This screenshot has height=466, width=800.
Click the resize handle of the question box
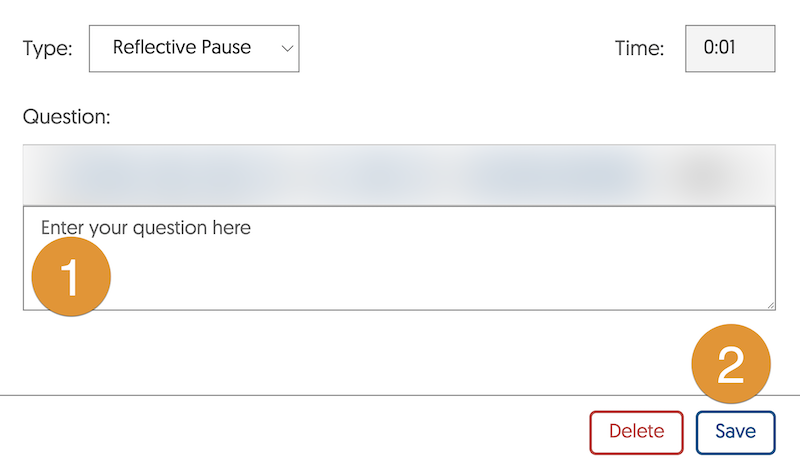pos(769,304)
